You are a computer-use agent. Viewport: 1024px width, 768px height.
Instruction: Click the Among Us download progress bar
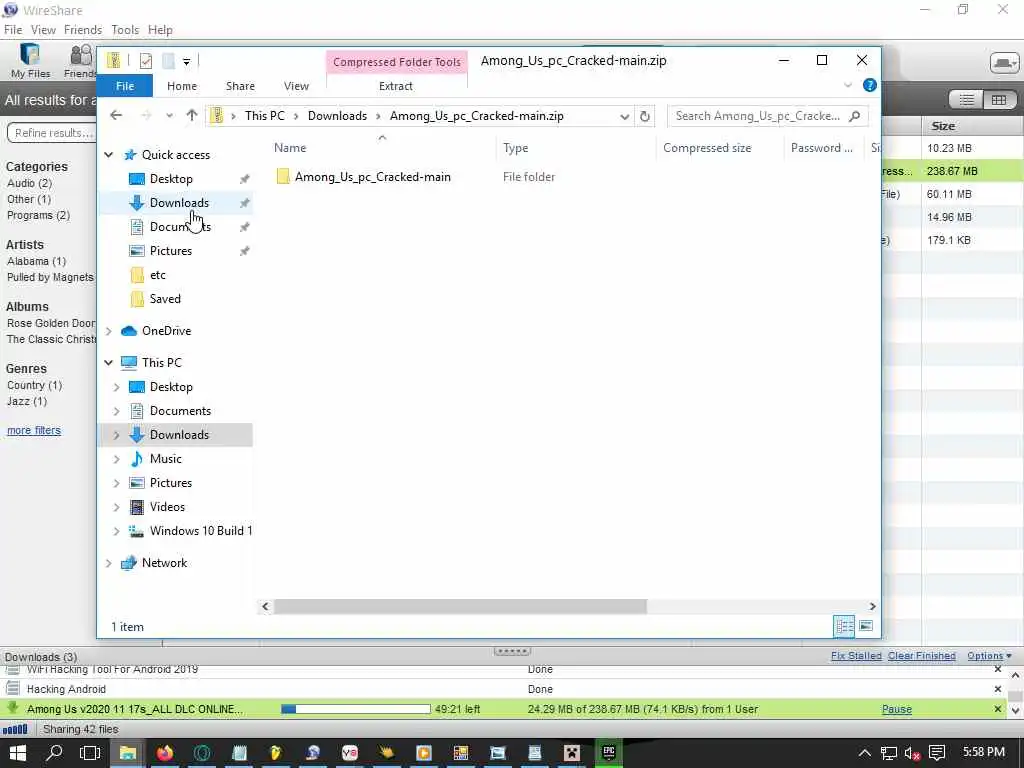tap(356, 709)
